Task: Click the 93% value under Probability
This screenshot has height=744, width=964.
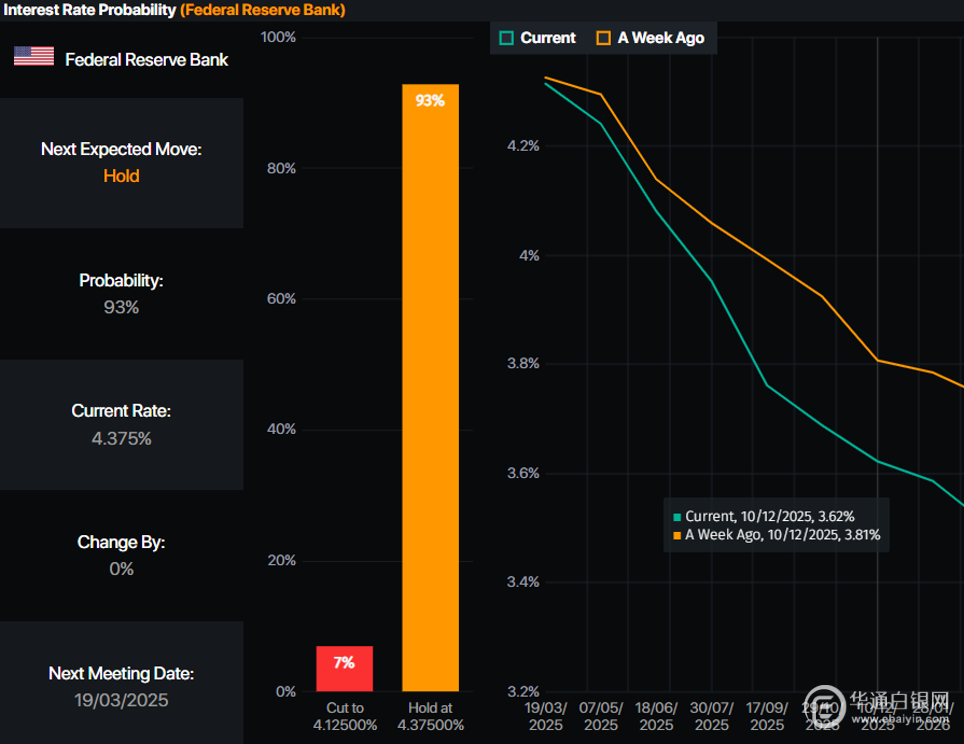Action: 121,307
